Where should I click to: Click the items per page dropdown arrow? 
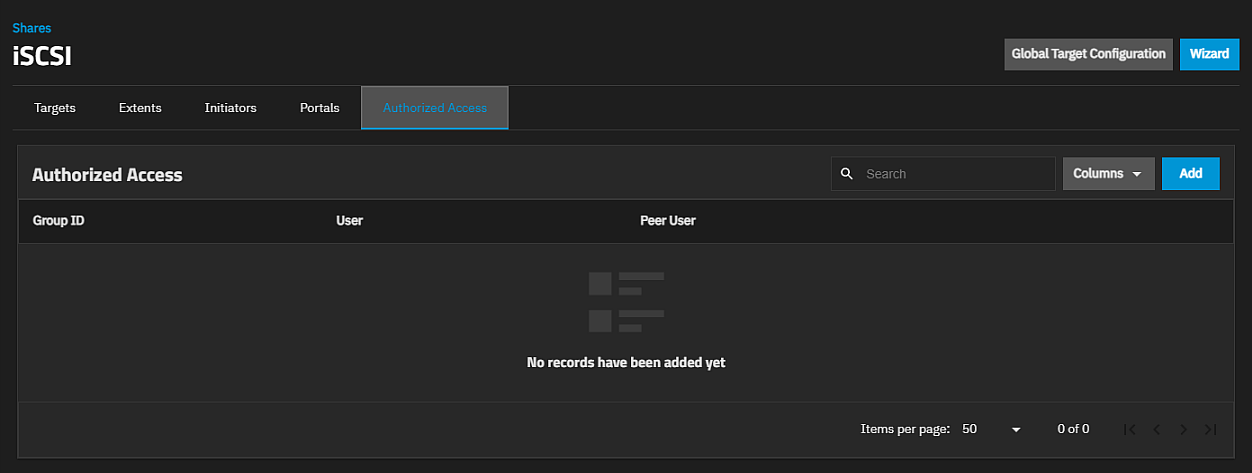(1016, 429)
